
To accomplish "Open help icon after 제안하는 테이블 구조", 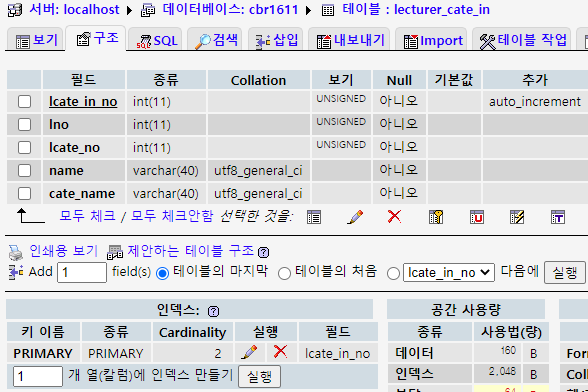I will 263,252.
